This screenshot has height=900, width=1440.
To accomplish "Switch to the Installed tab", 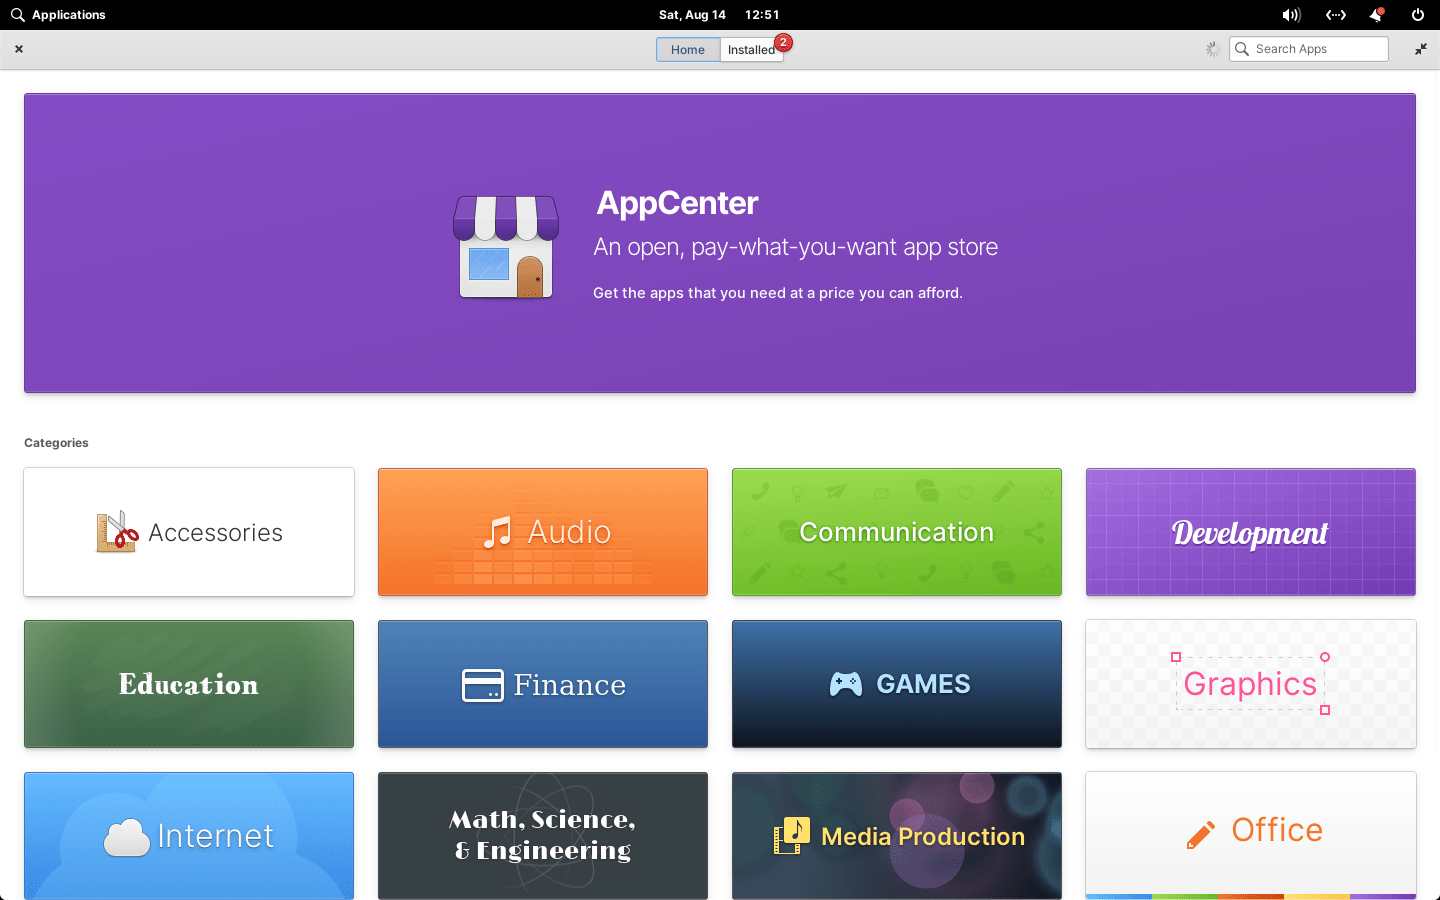I will coord(751,50).
